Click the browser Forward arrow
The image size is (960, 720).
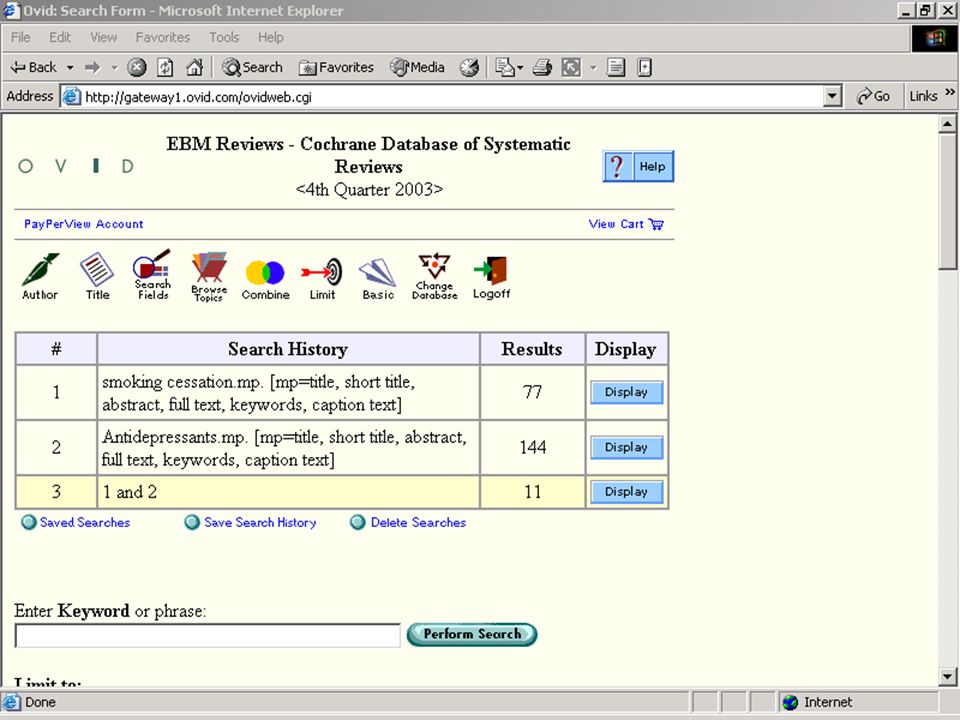(x=92, y=67)
